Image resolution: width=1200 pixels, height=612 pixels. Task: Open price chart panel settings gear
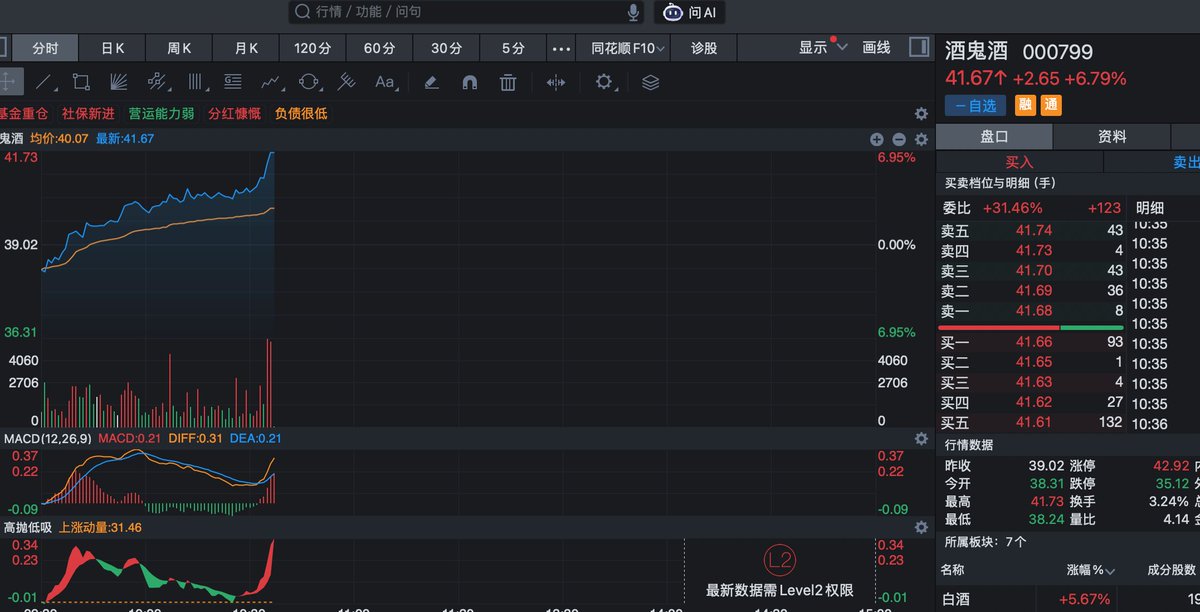click(921, 139)
